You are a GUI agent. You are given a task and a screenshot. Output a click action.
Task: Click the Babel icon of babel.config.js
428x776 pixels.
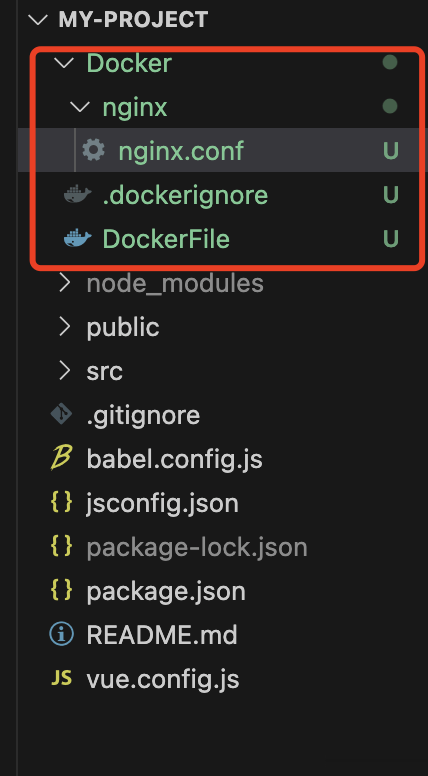61,458
